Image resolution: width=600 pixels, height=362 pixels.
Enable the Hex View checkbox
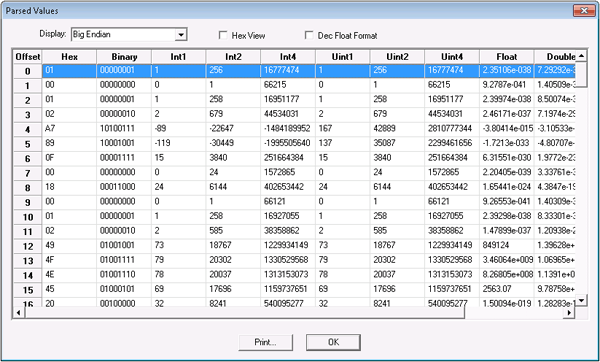[223, 35]
